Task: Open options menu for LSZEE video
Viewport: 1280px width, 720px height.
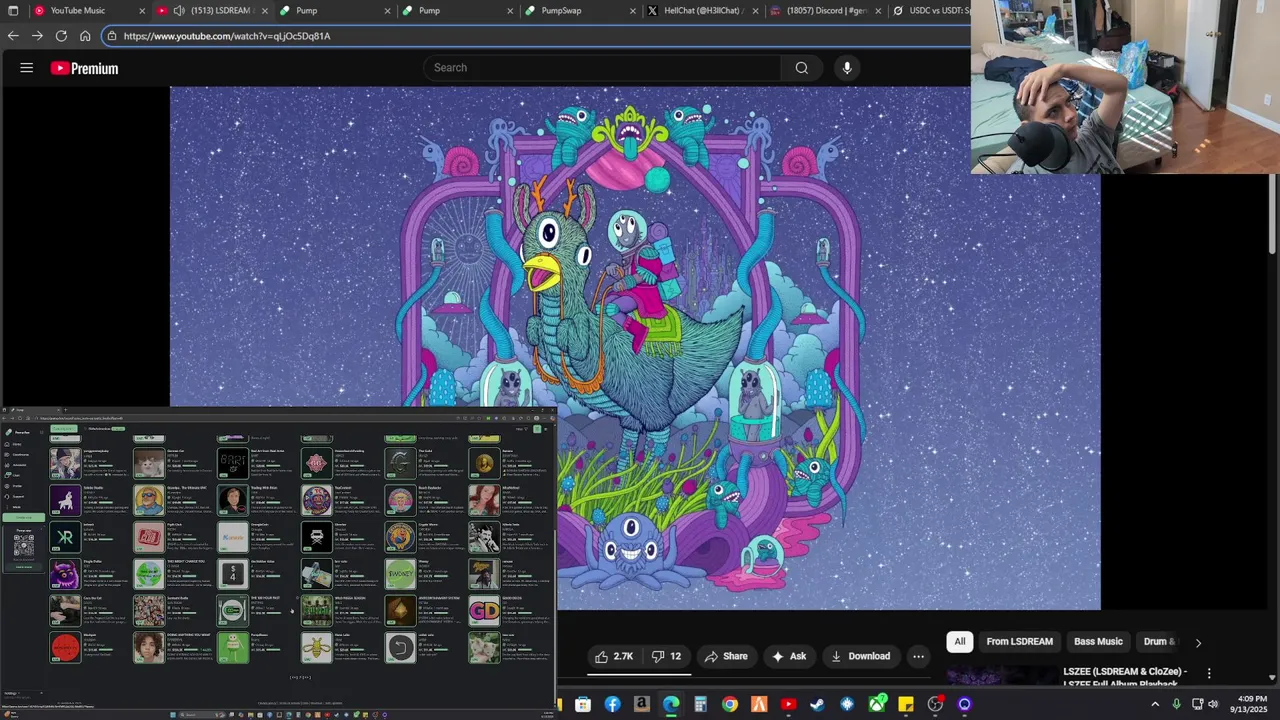Action: coord(1209,673)
